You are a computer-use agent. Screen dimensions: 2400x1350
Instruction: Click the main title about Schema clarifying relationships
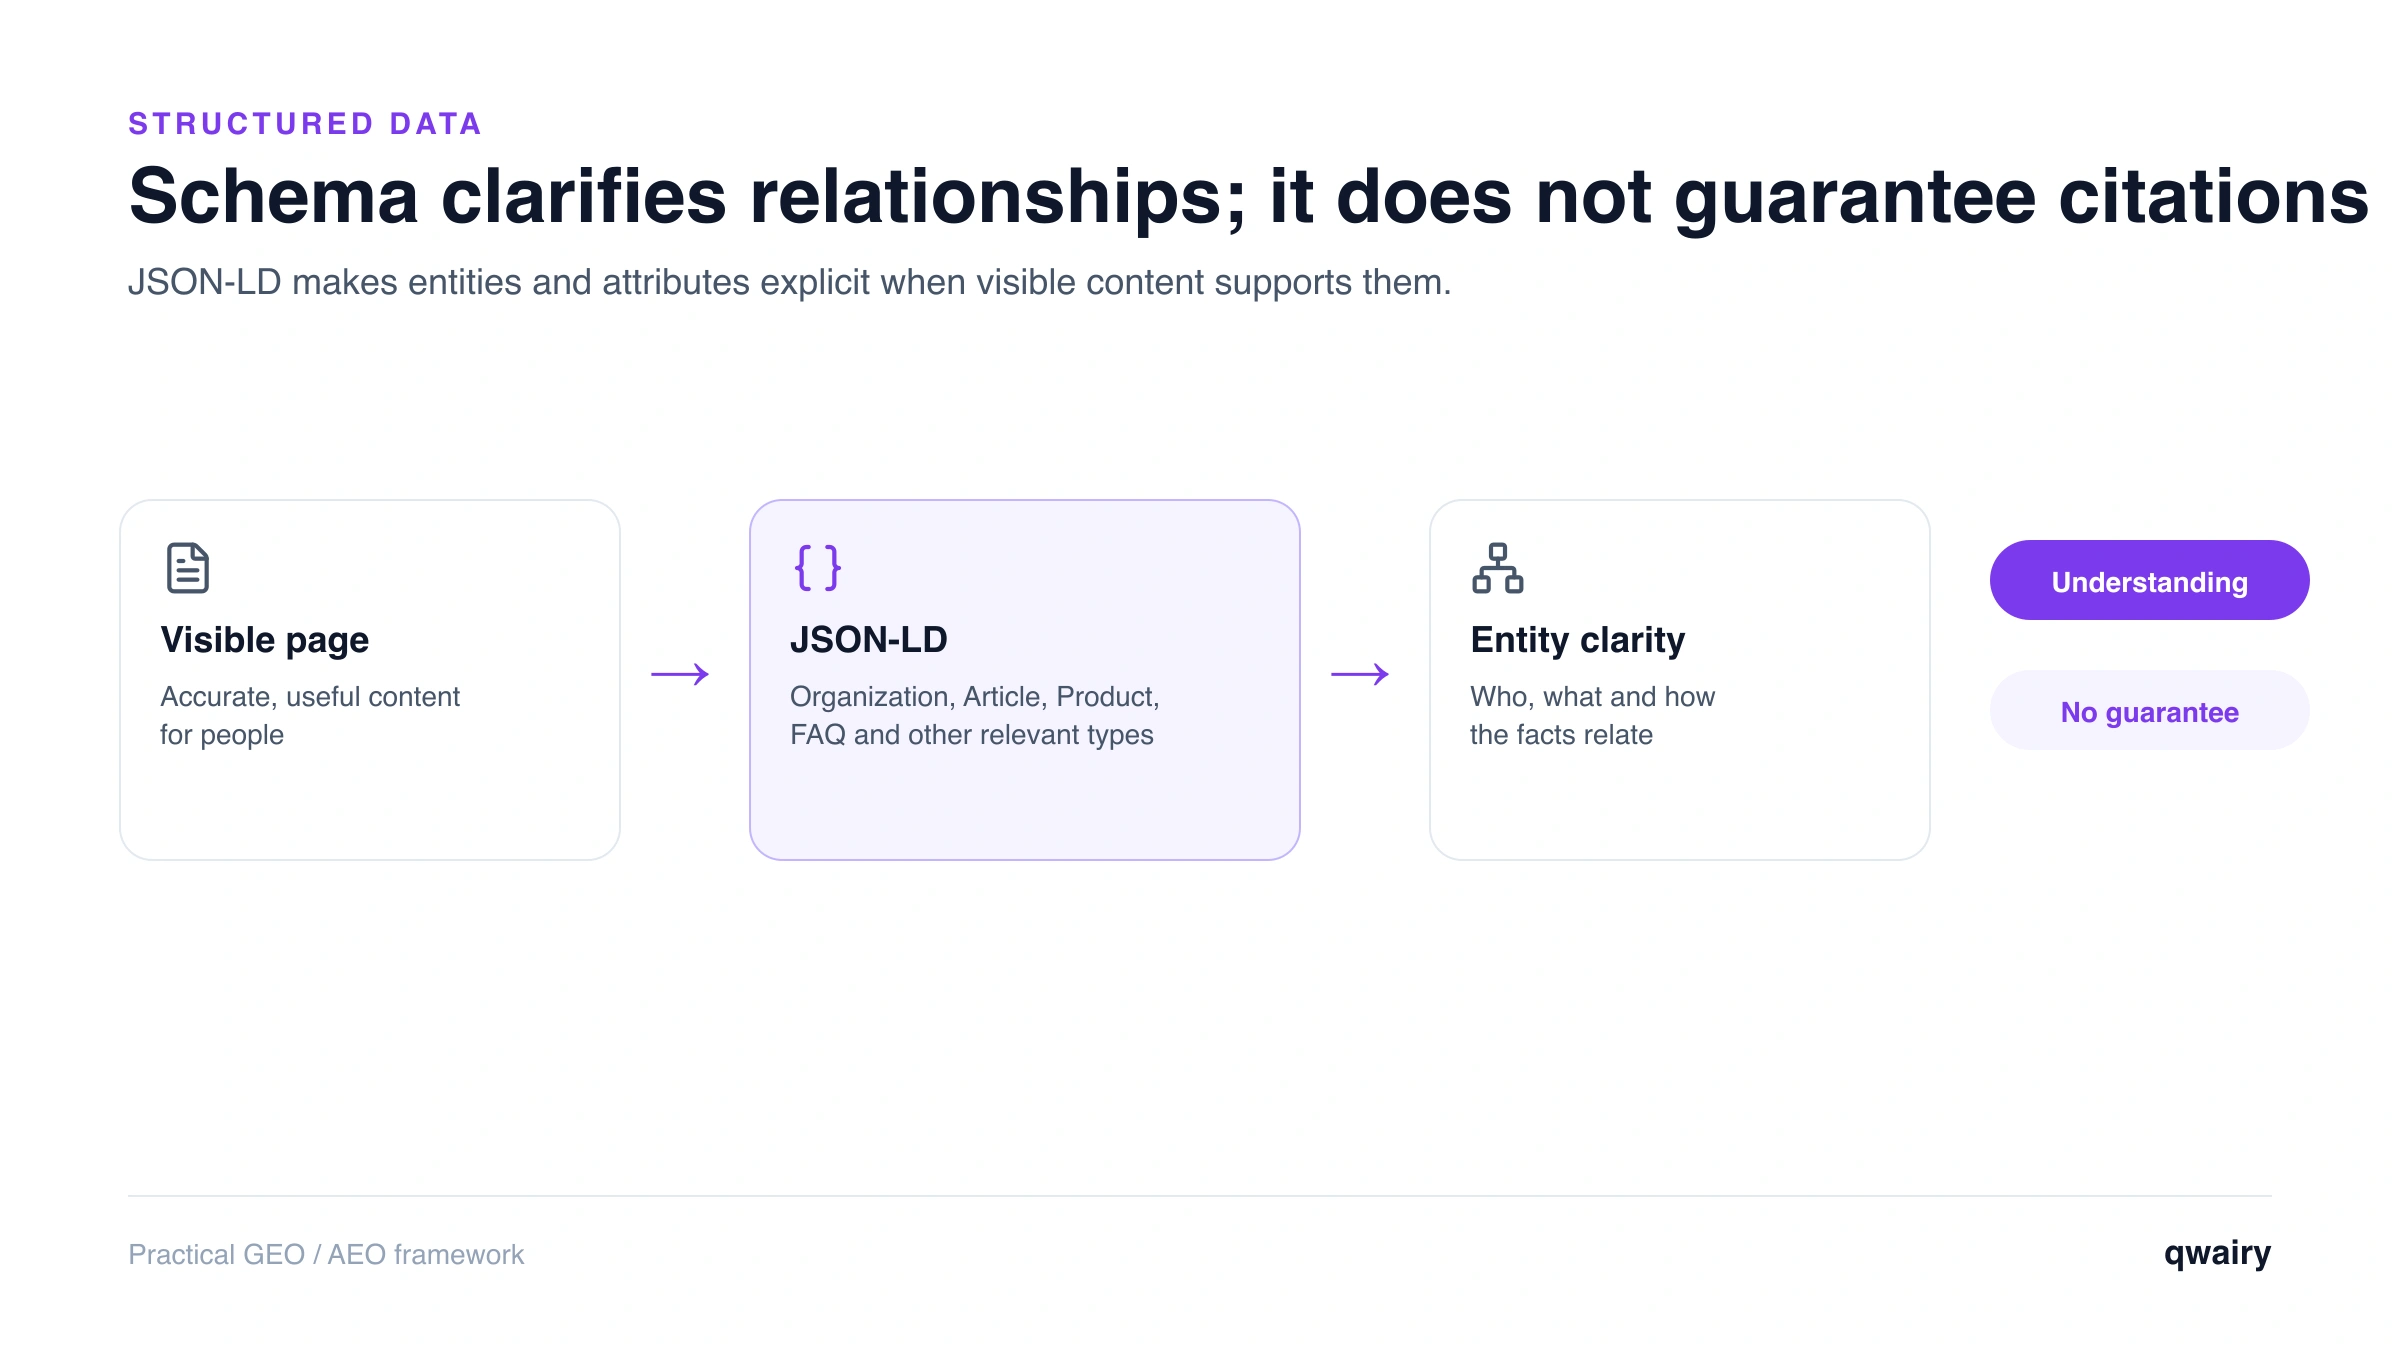pyautogui.click(x=1248, y=197)
